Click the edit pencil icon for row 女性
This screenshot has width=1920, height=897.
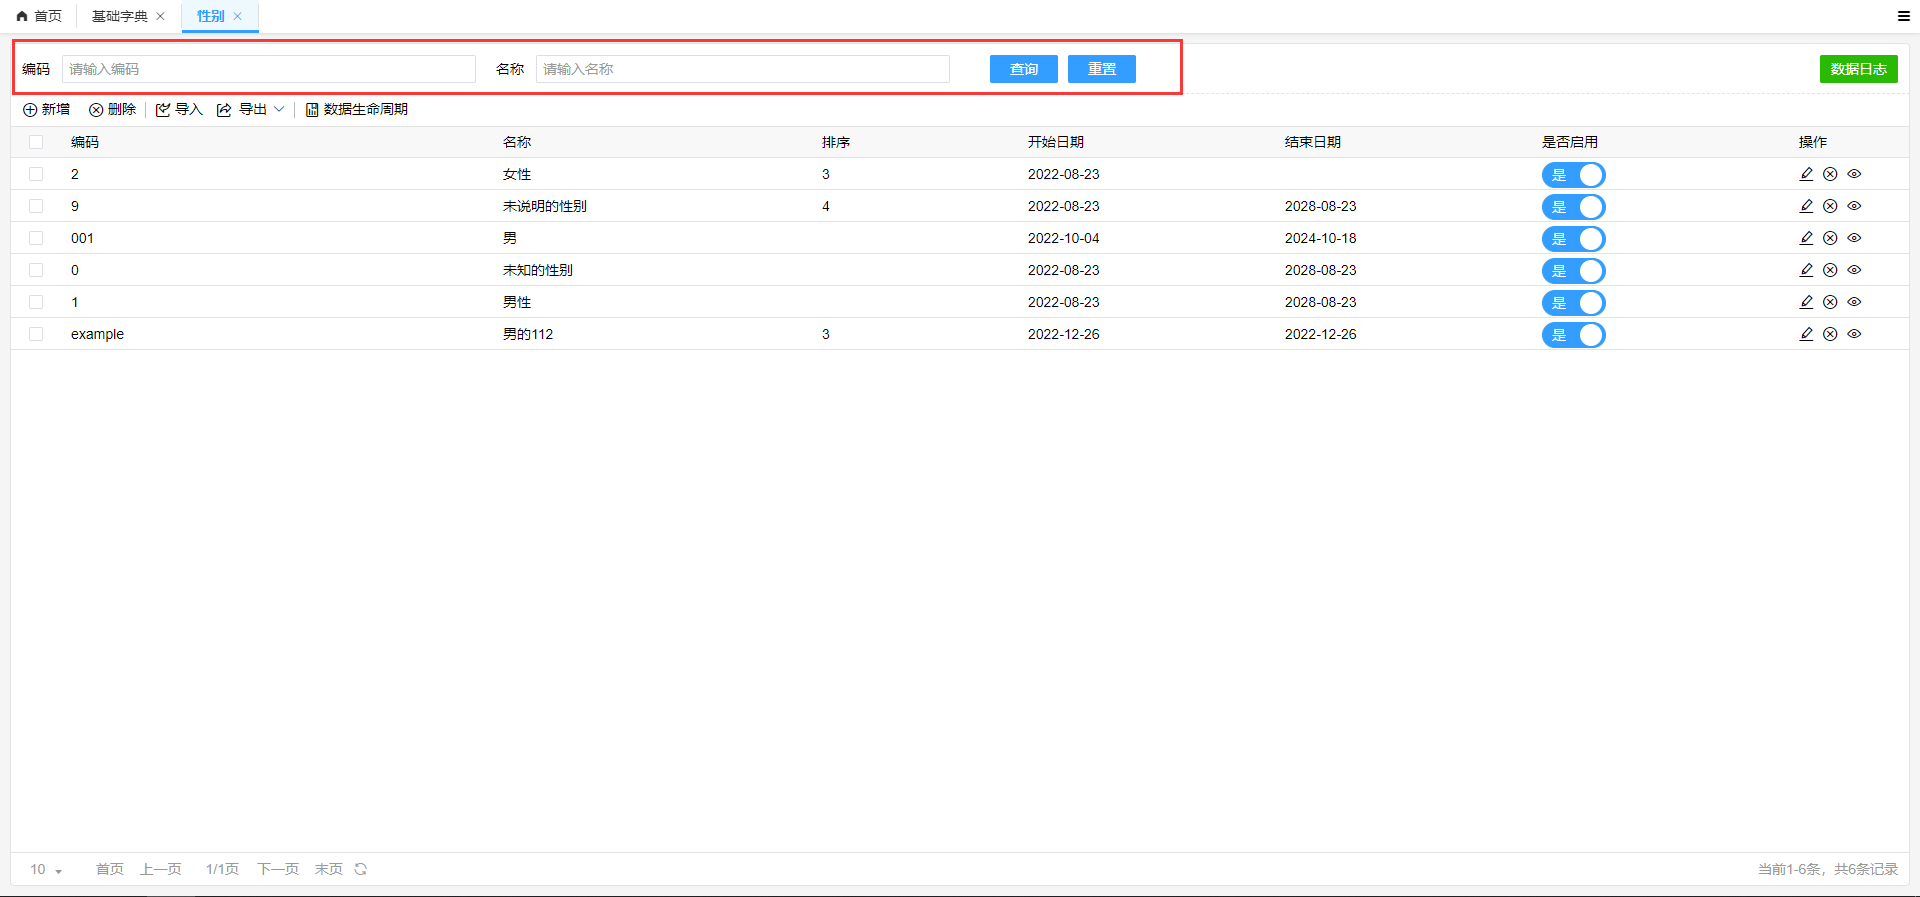pyautogui.click(x=1806, y=174)
